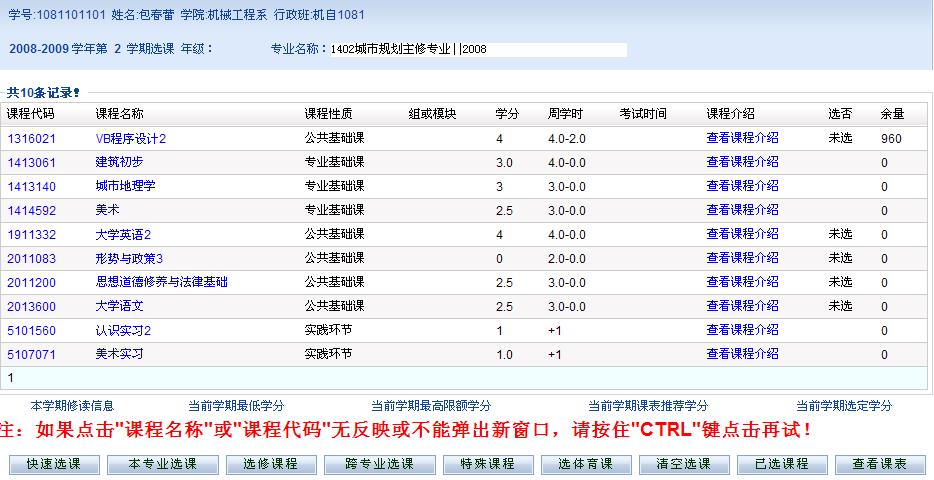Open 选体育课 selection

tap(586, 465)
